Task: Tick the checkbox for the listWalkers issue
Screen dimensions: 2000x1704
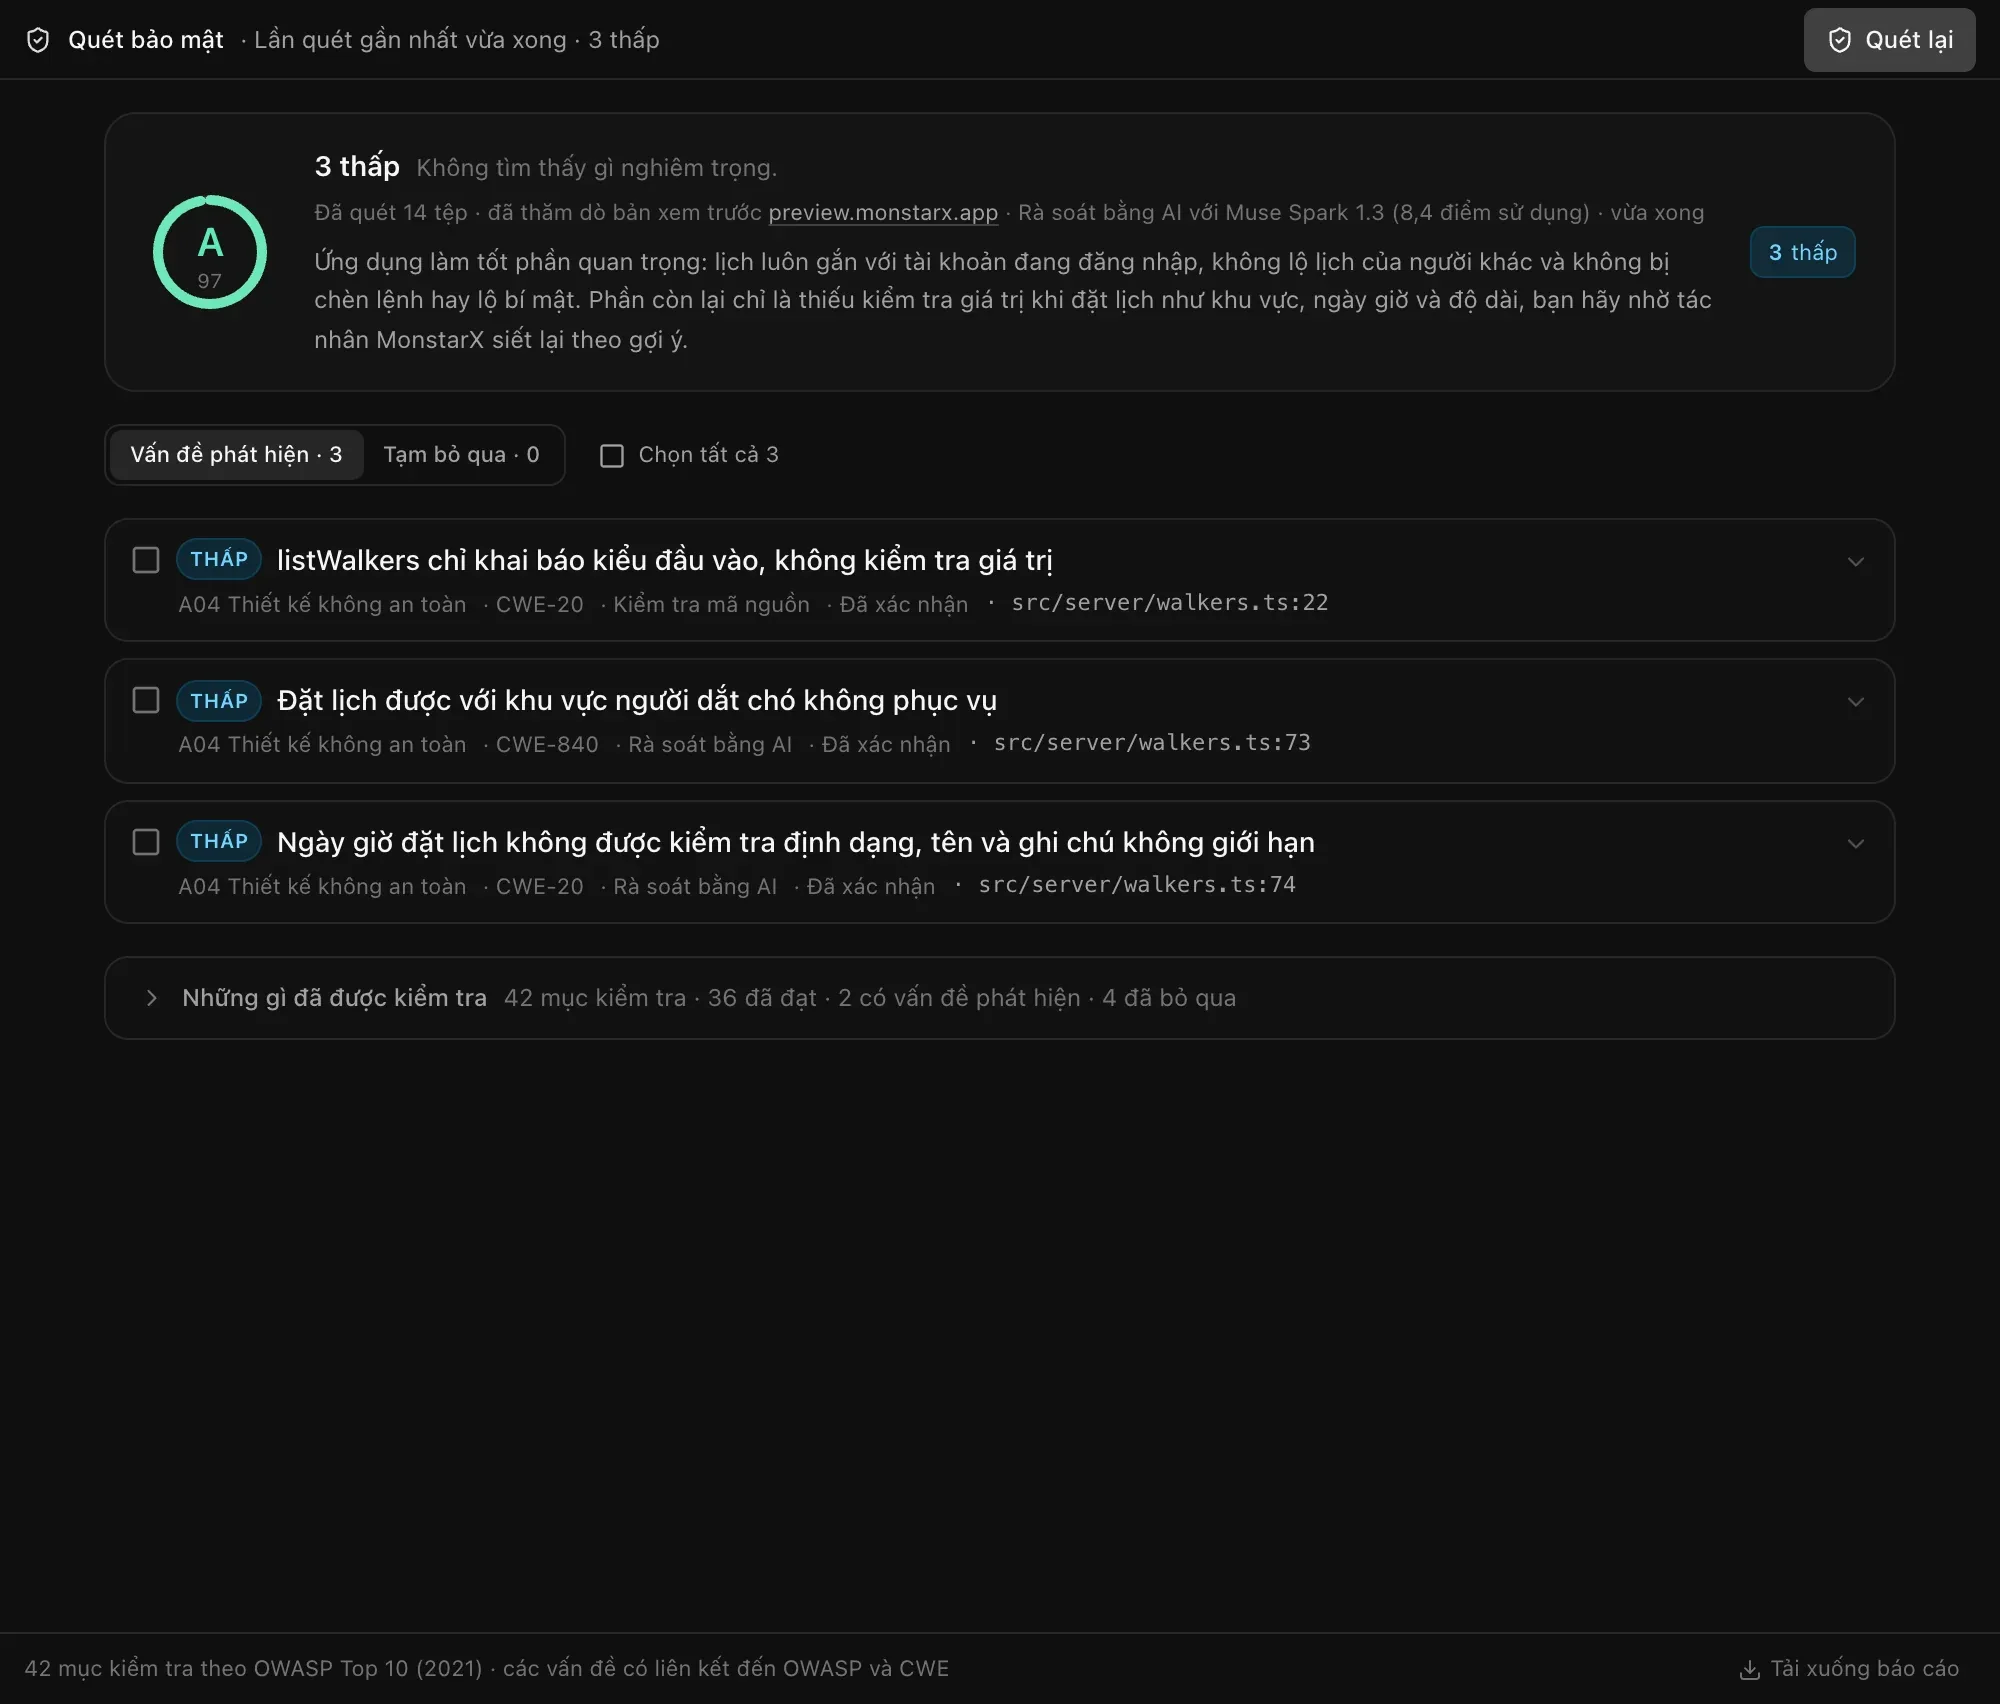Action: click(x=146, y=560)
